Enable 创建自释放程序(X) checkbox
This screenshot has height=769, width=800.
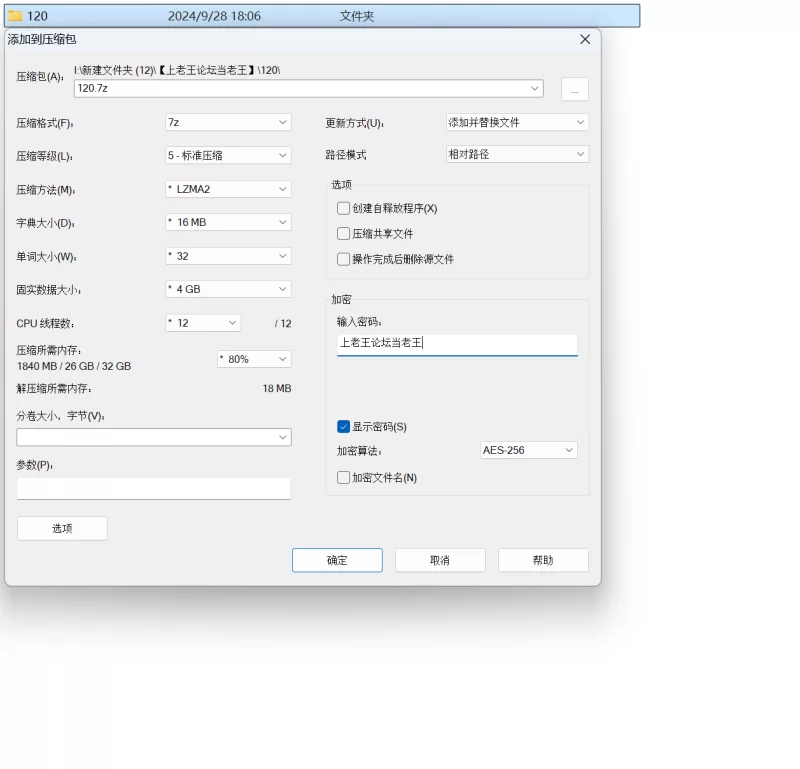(343, 208)
